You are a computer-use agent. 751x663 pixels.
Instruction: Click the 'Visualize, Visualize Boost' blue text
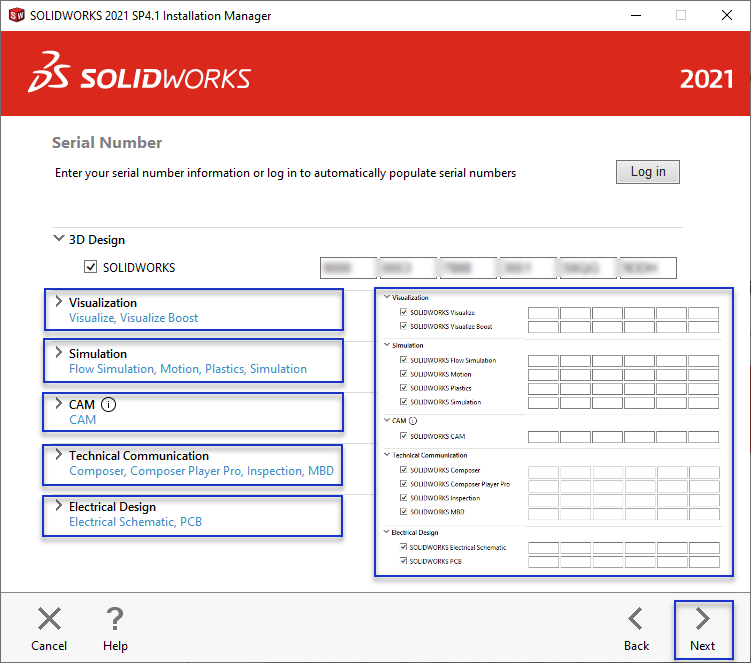click(x=134, y=318)
